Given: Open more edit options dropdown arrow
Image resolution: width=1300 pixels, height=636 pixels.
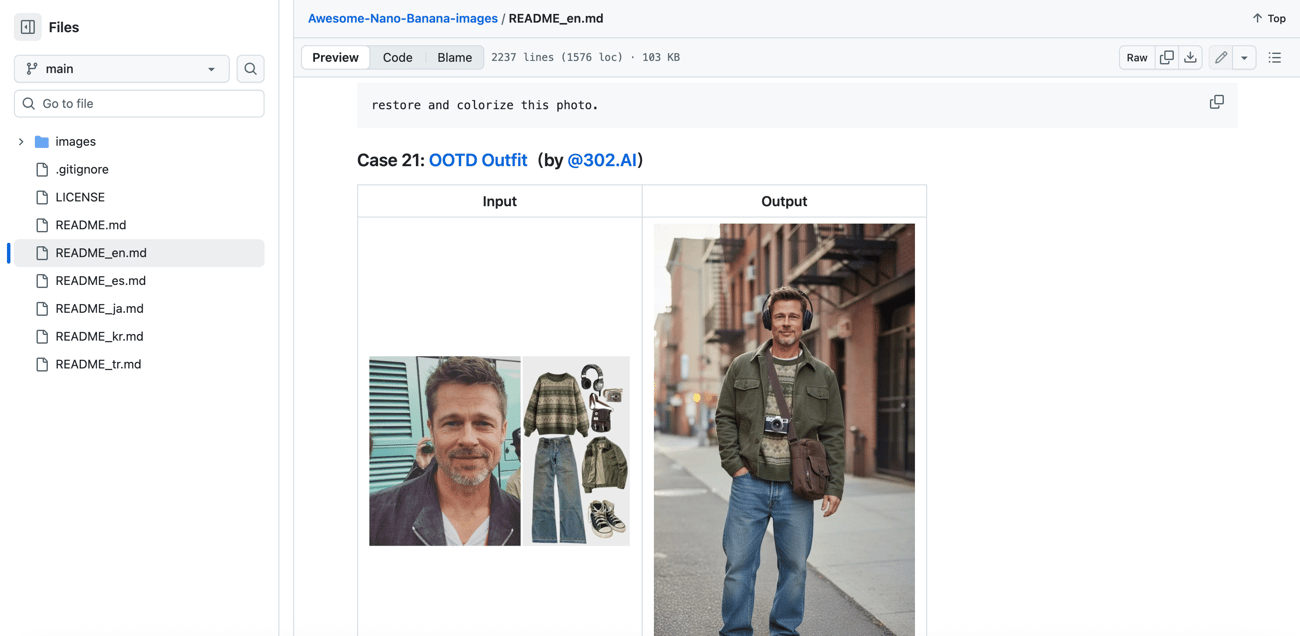Looking at the screenshot, I should [x=1244, y=58].
